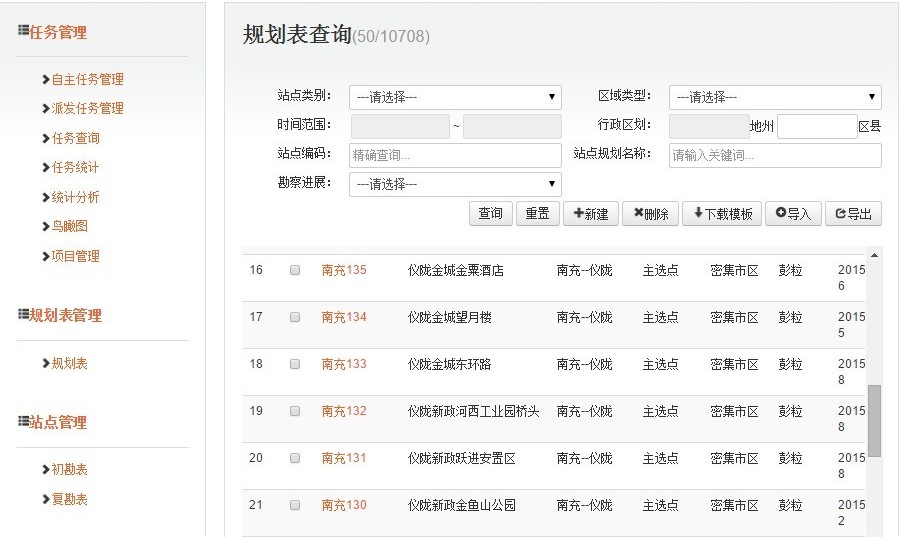Image resolution: width=900 pixels, height=537 pixels.
Task: Open the 站点类别 dropdown
Action: point(454,97)
